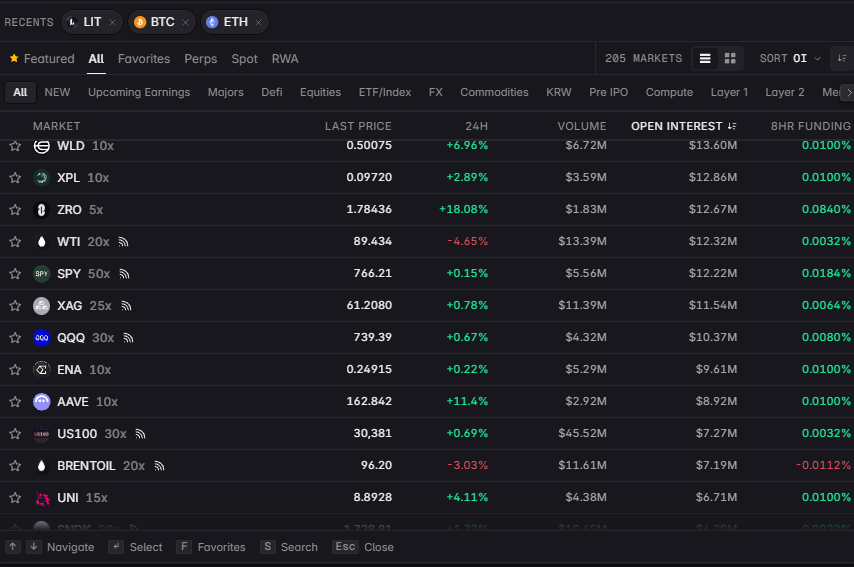
Task: Filter markets by Pre IPO
Action: pos(608,93)
